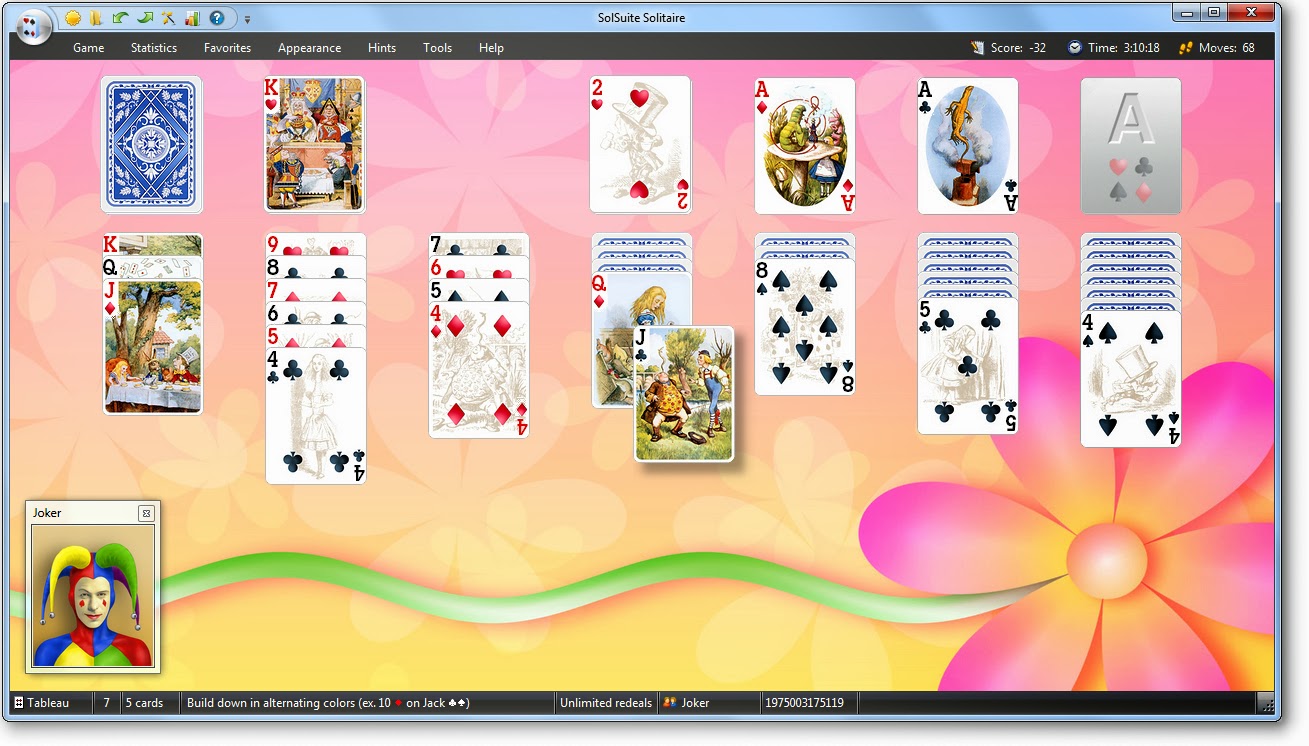Viewport: 1309px width, 746px height.
Task: Click the 2 of hearts foundation pile
Action: (x=641, y=145)
